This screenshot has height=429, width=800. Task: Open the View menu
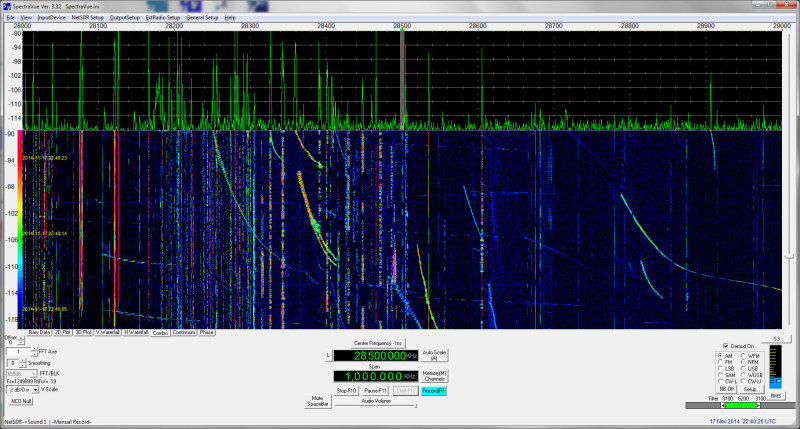[x=26, y=17]
